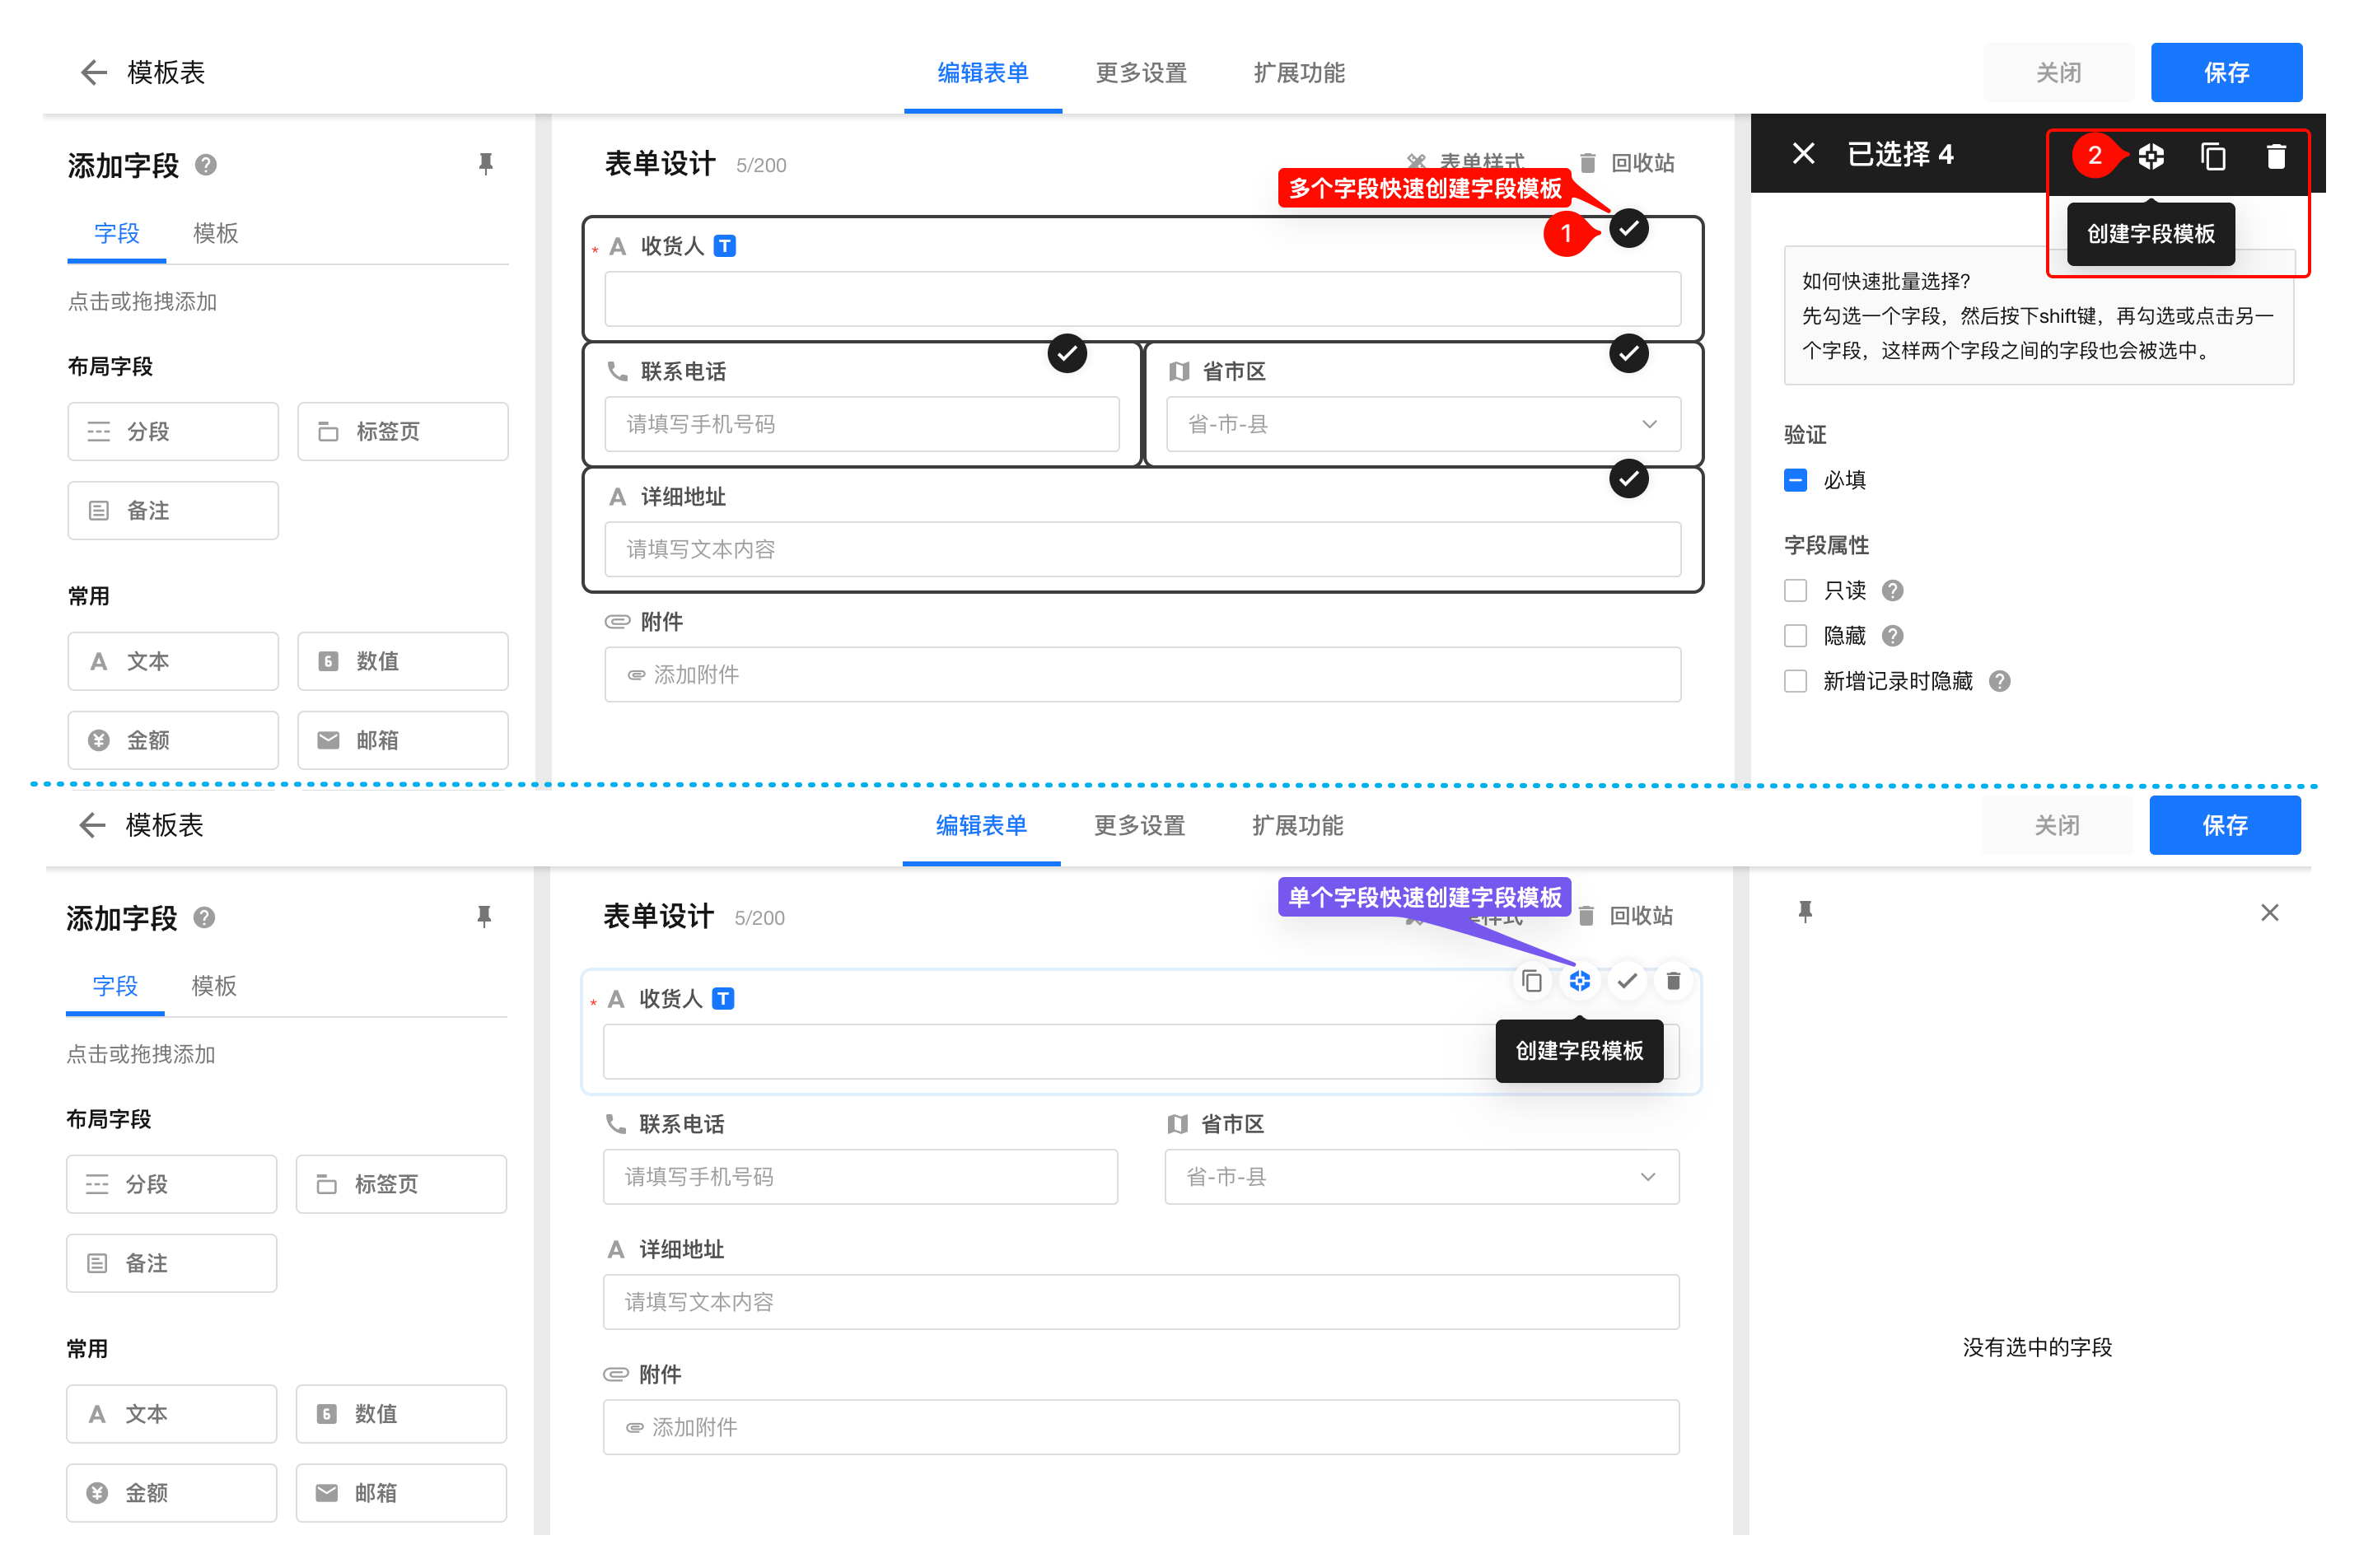Click the pin icon in bottom 添加字段 panel
Screen dimensions: 2359x1568
point(484,917)
